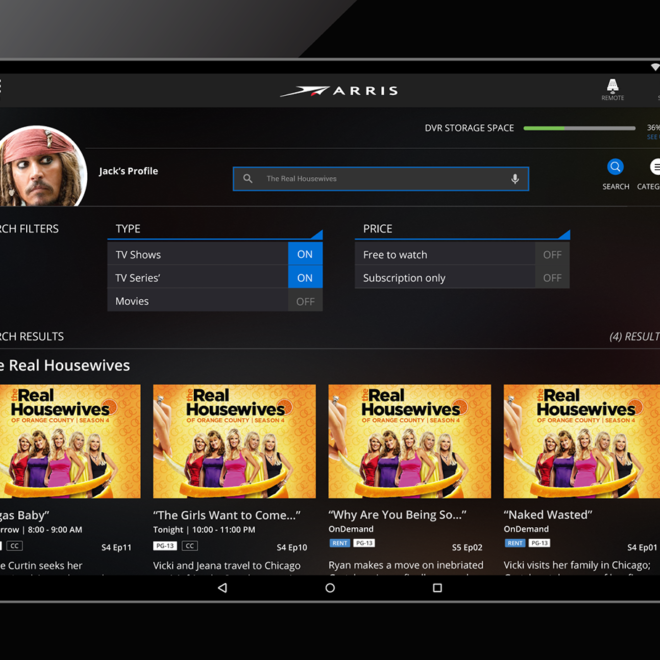This screenshot has height=660, width=660.
Task: Click RENT badge under "Naked Wasted"
Action: [x=514, y=543]
